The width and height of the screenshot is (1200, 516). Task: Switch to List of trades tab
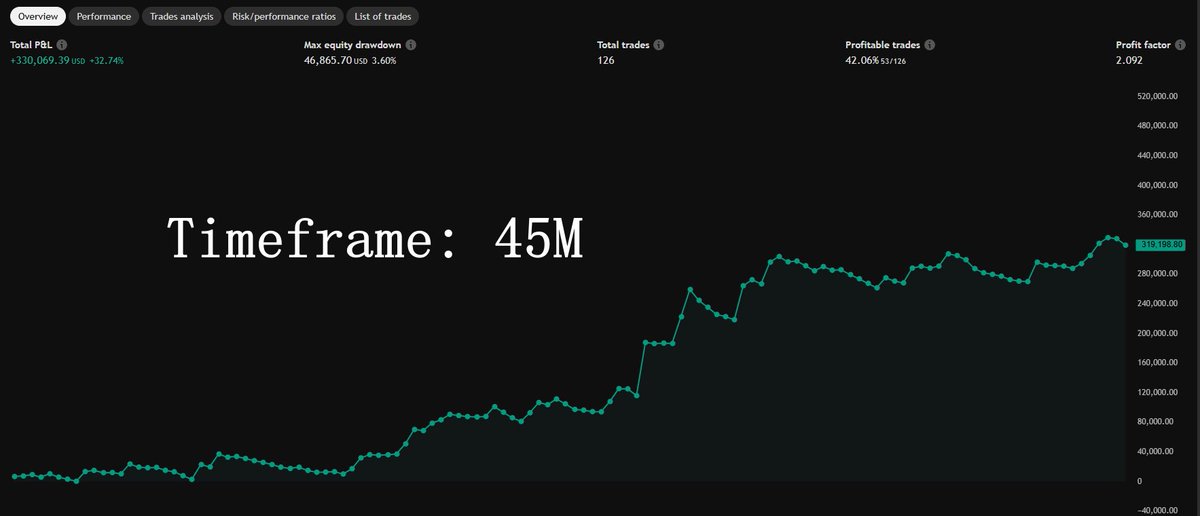point(383,16)
